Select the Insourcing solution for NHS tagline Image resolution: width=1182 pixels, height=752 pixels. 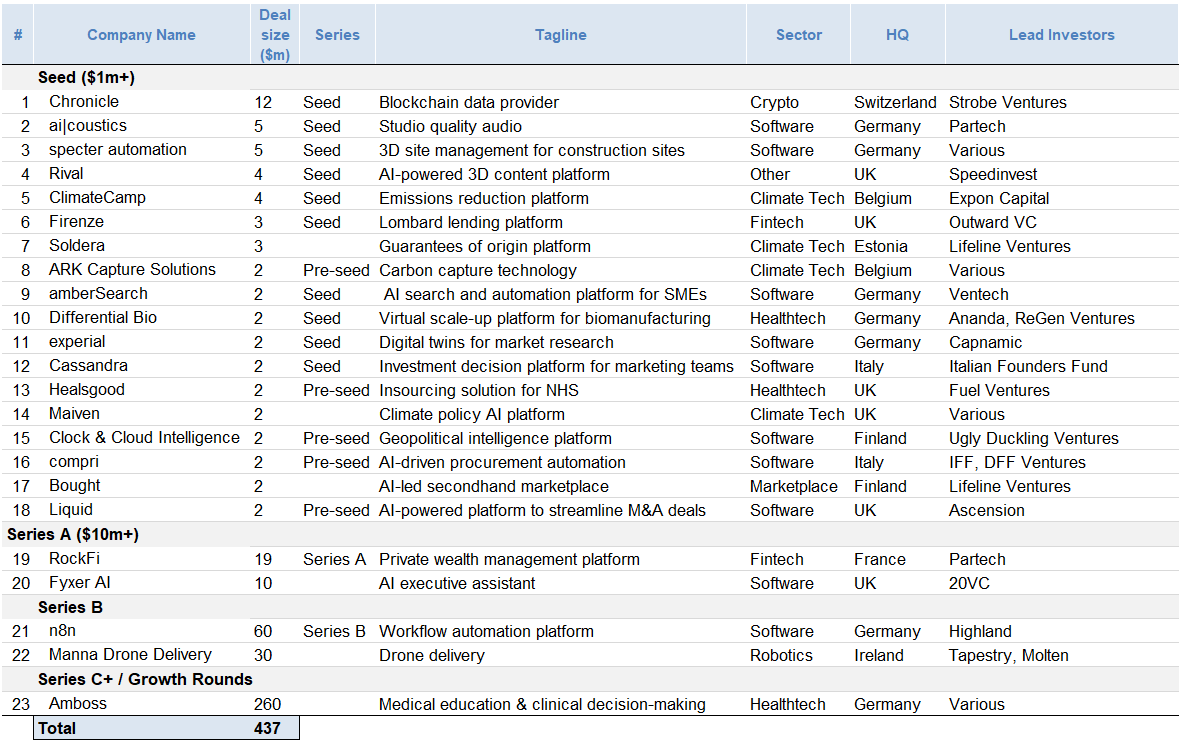point(479,390)
